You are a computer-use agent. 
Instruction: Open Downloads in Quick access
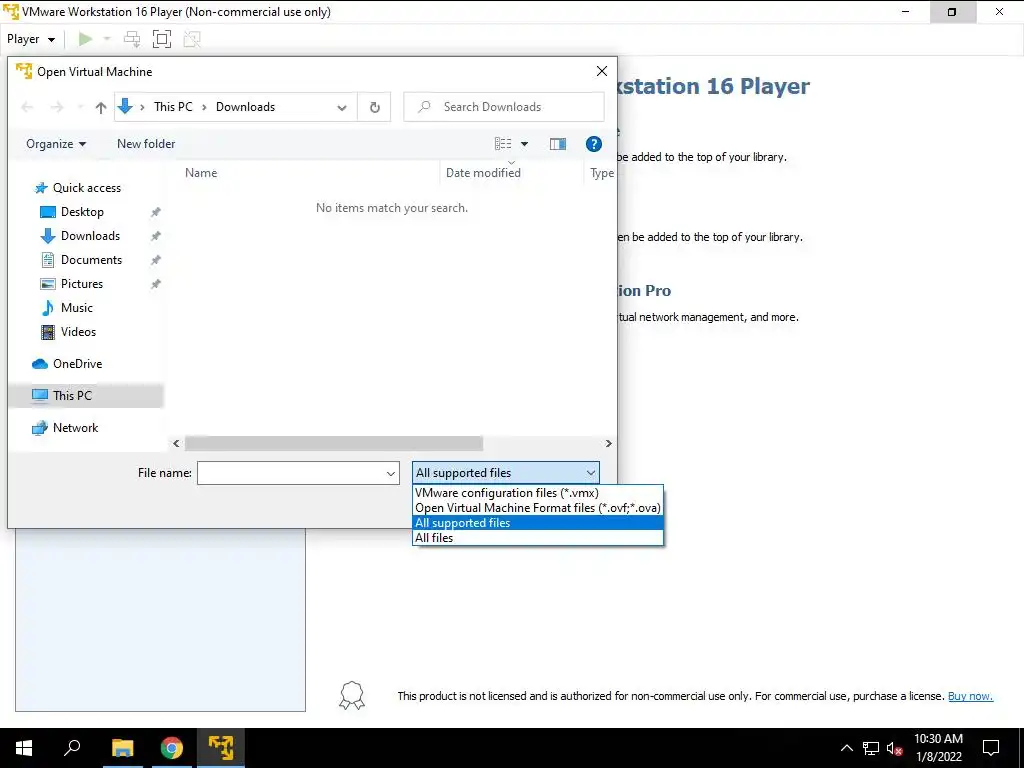pos(90,236)
